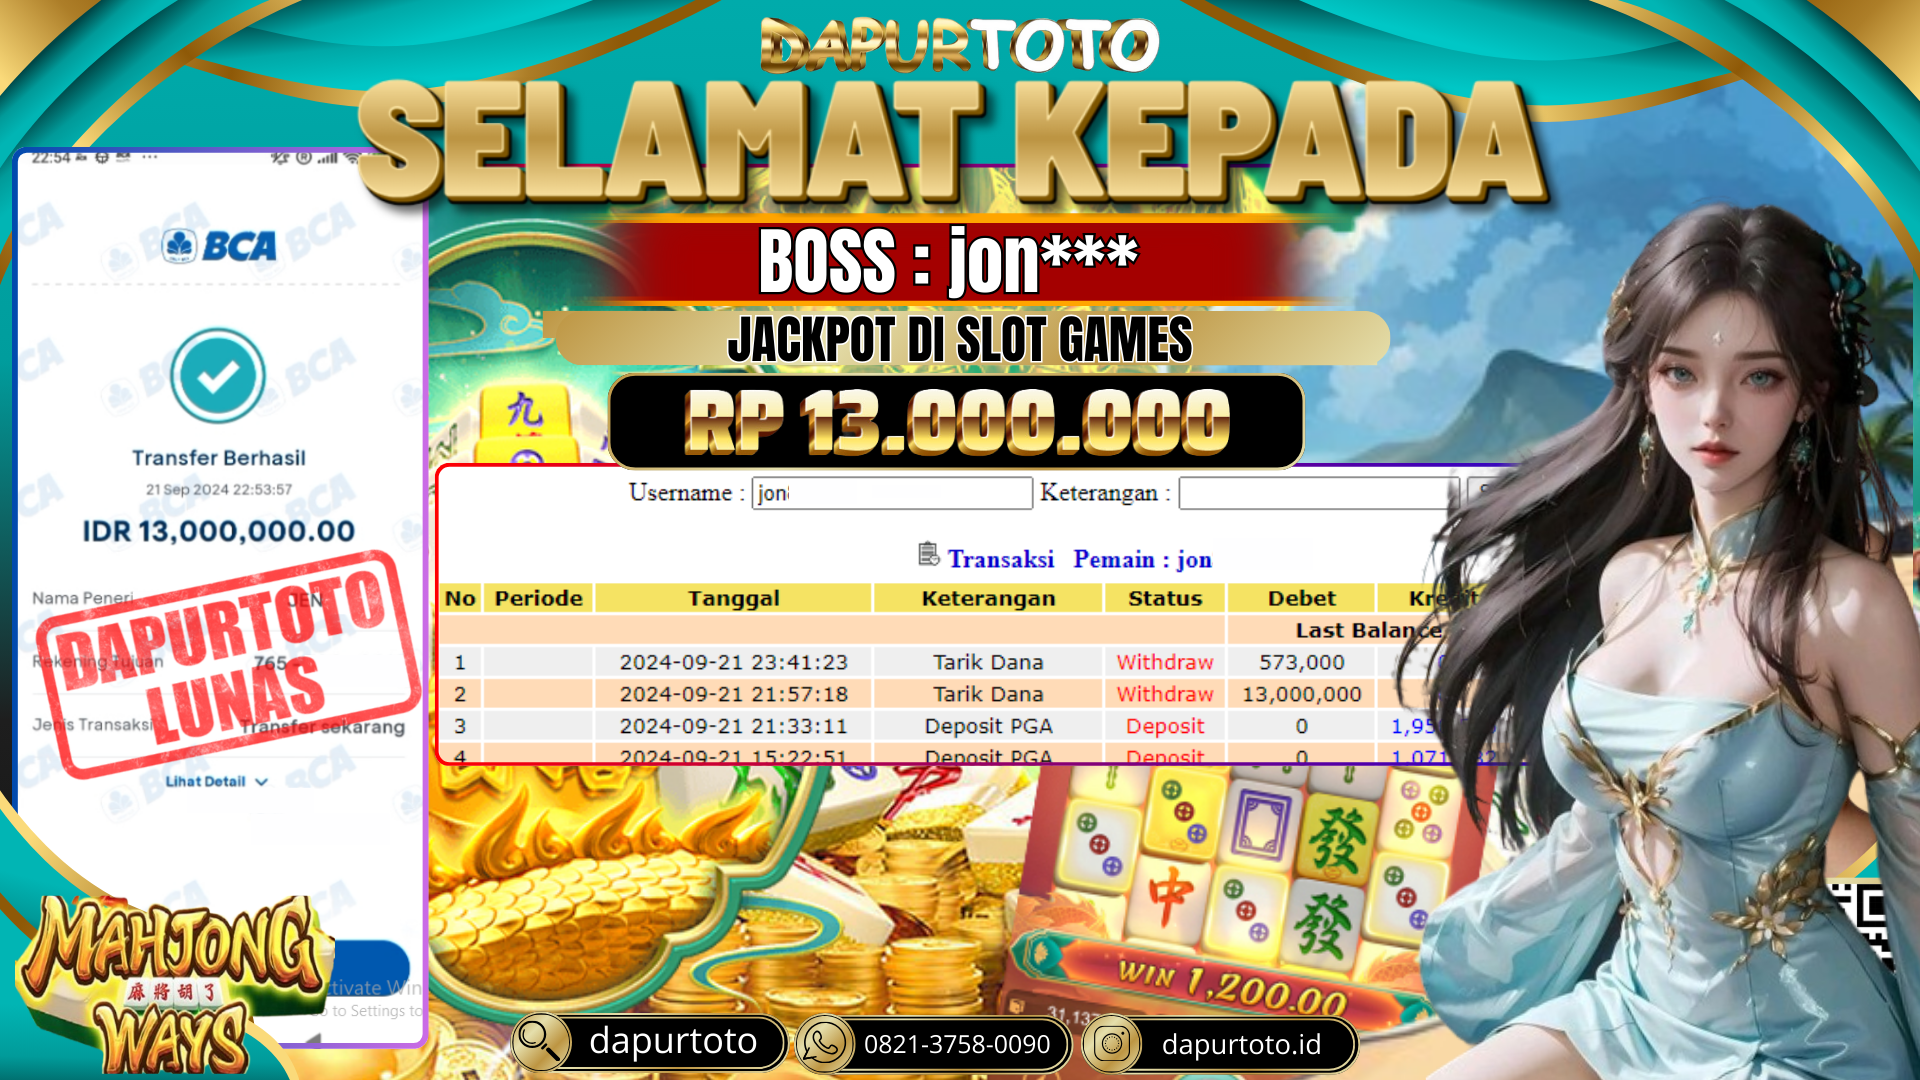1920x1080 pixels.
Task: Click the Transaksi document icon
Action: 928,554
